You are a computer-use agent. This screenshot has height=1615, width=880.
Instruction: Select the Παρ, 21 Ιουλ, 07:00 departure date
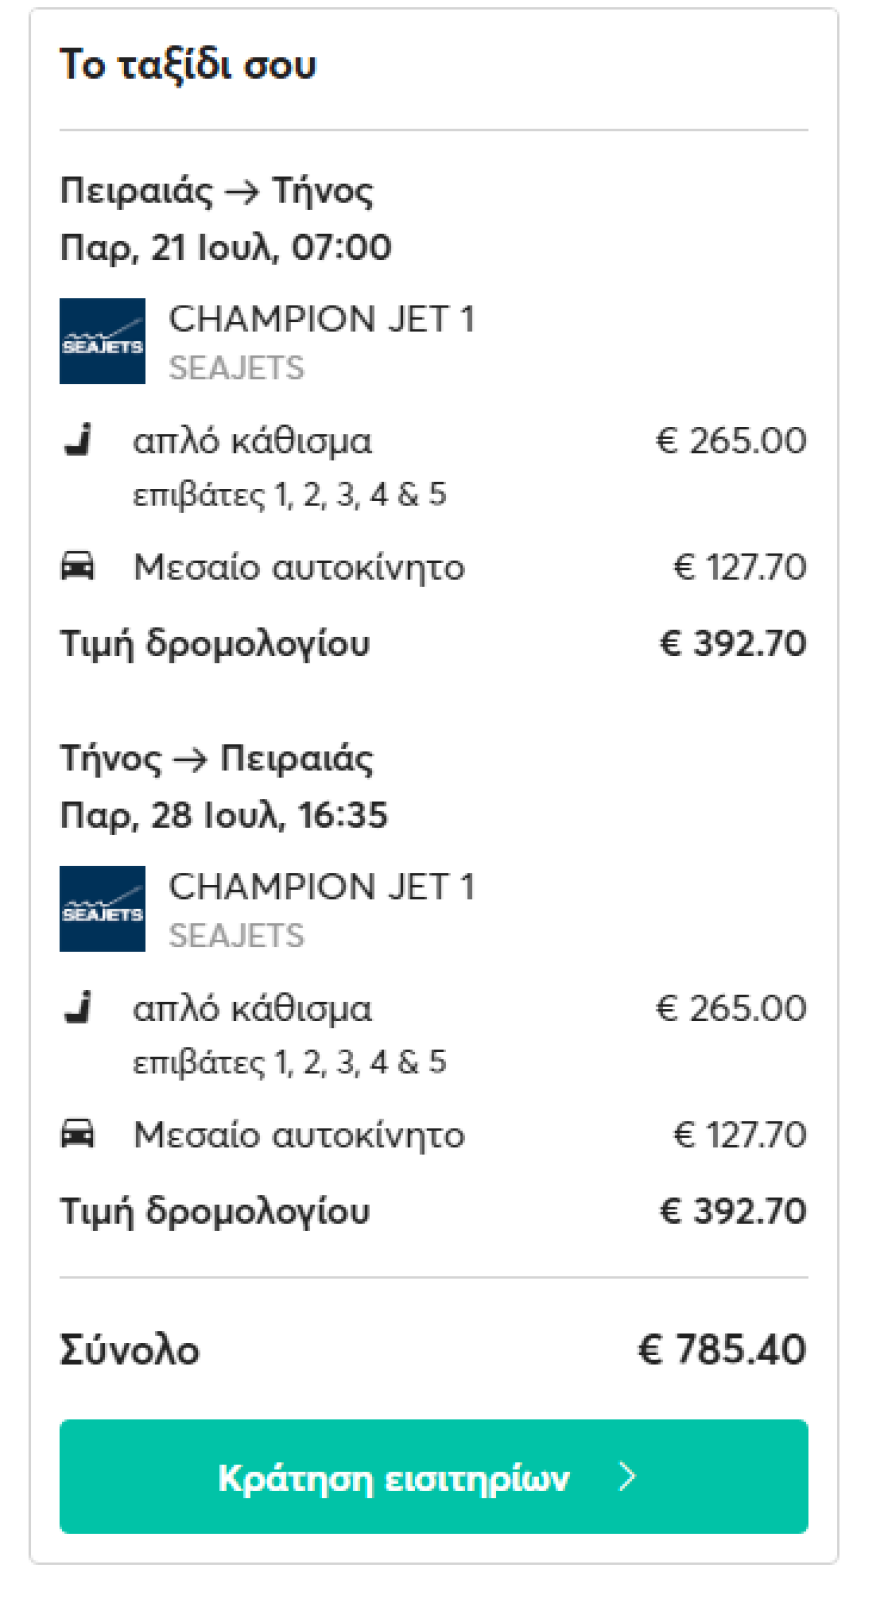pyautogui.click(x=226, y=247)
